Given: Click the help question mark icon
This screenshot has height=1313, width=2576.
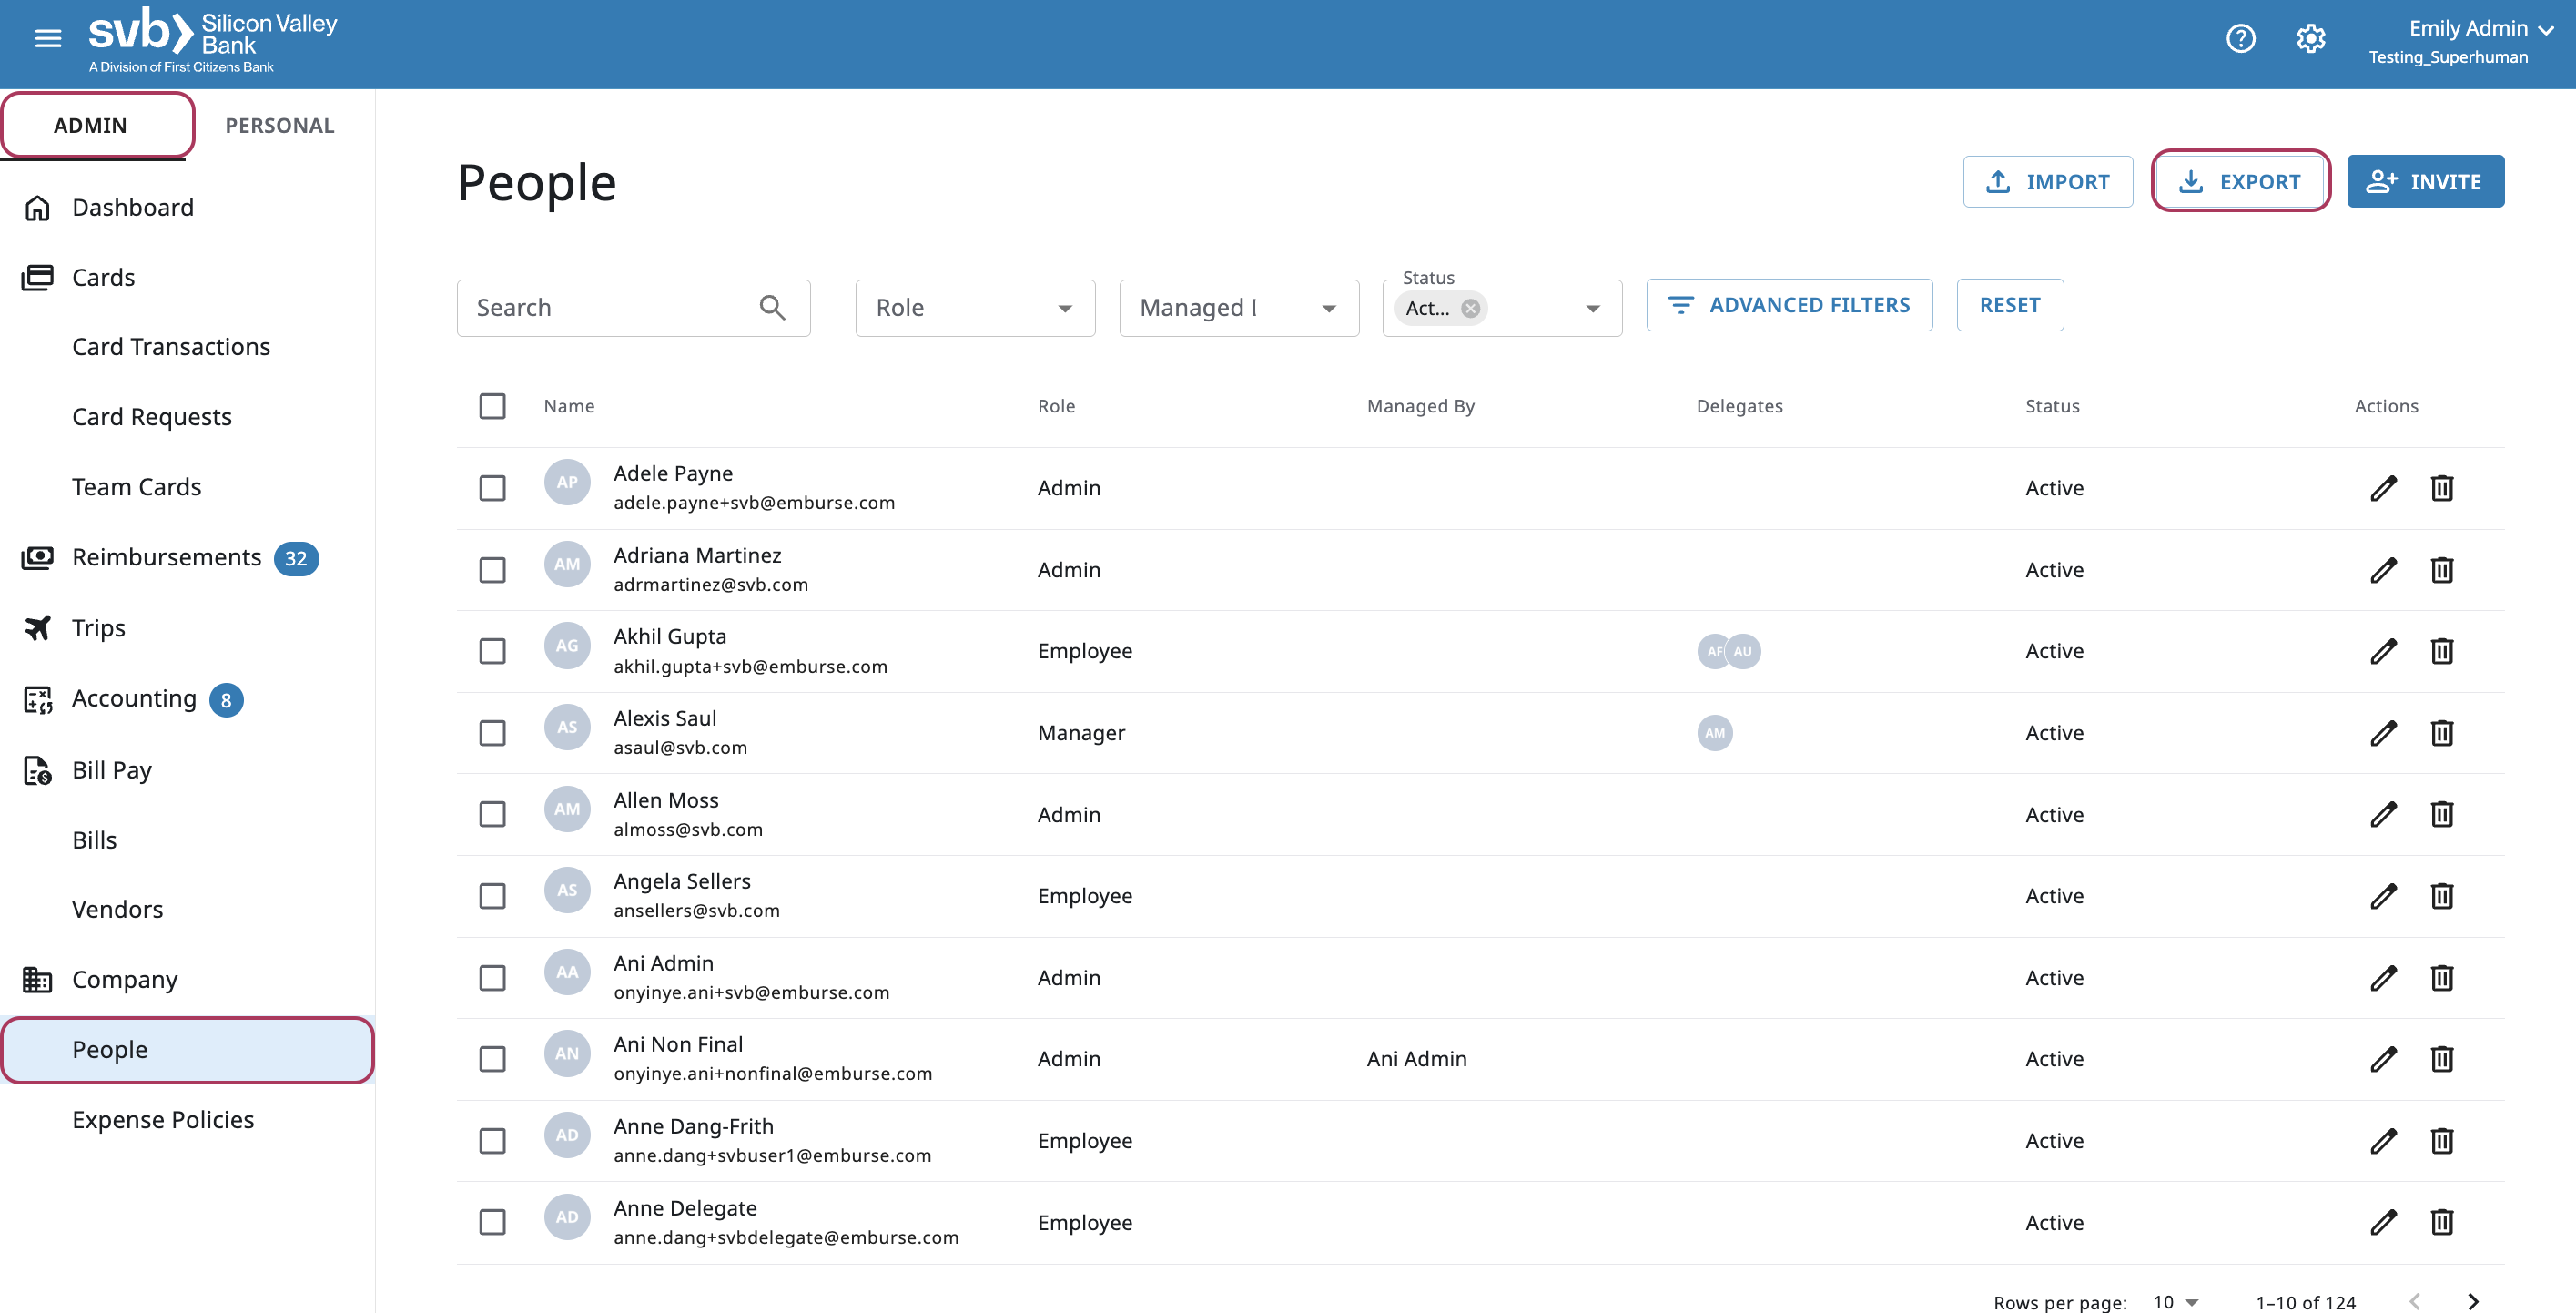Looking at the screenshot, I should point(2240,39).
